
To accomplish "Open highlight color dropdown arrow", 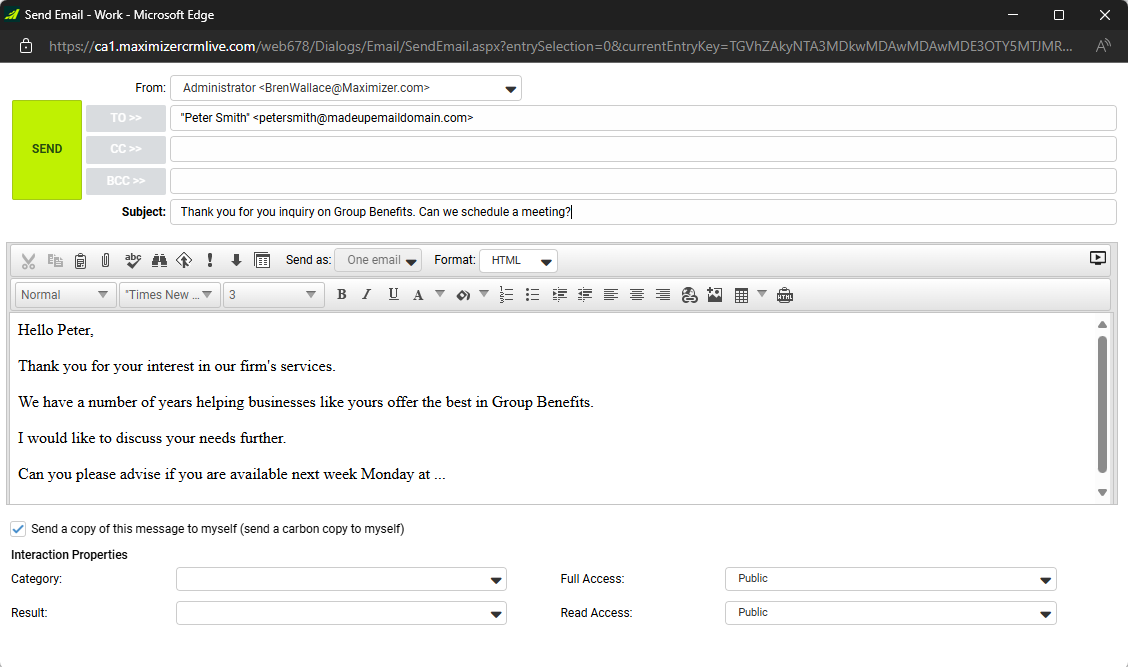I will click(x=484, y=294).
